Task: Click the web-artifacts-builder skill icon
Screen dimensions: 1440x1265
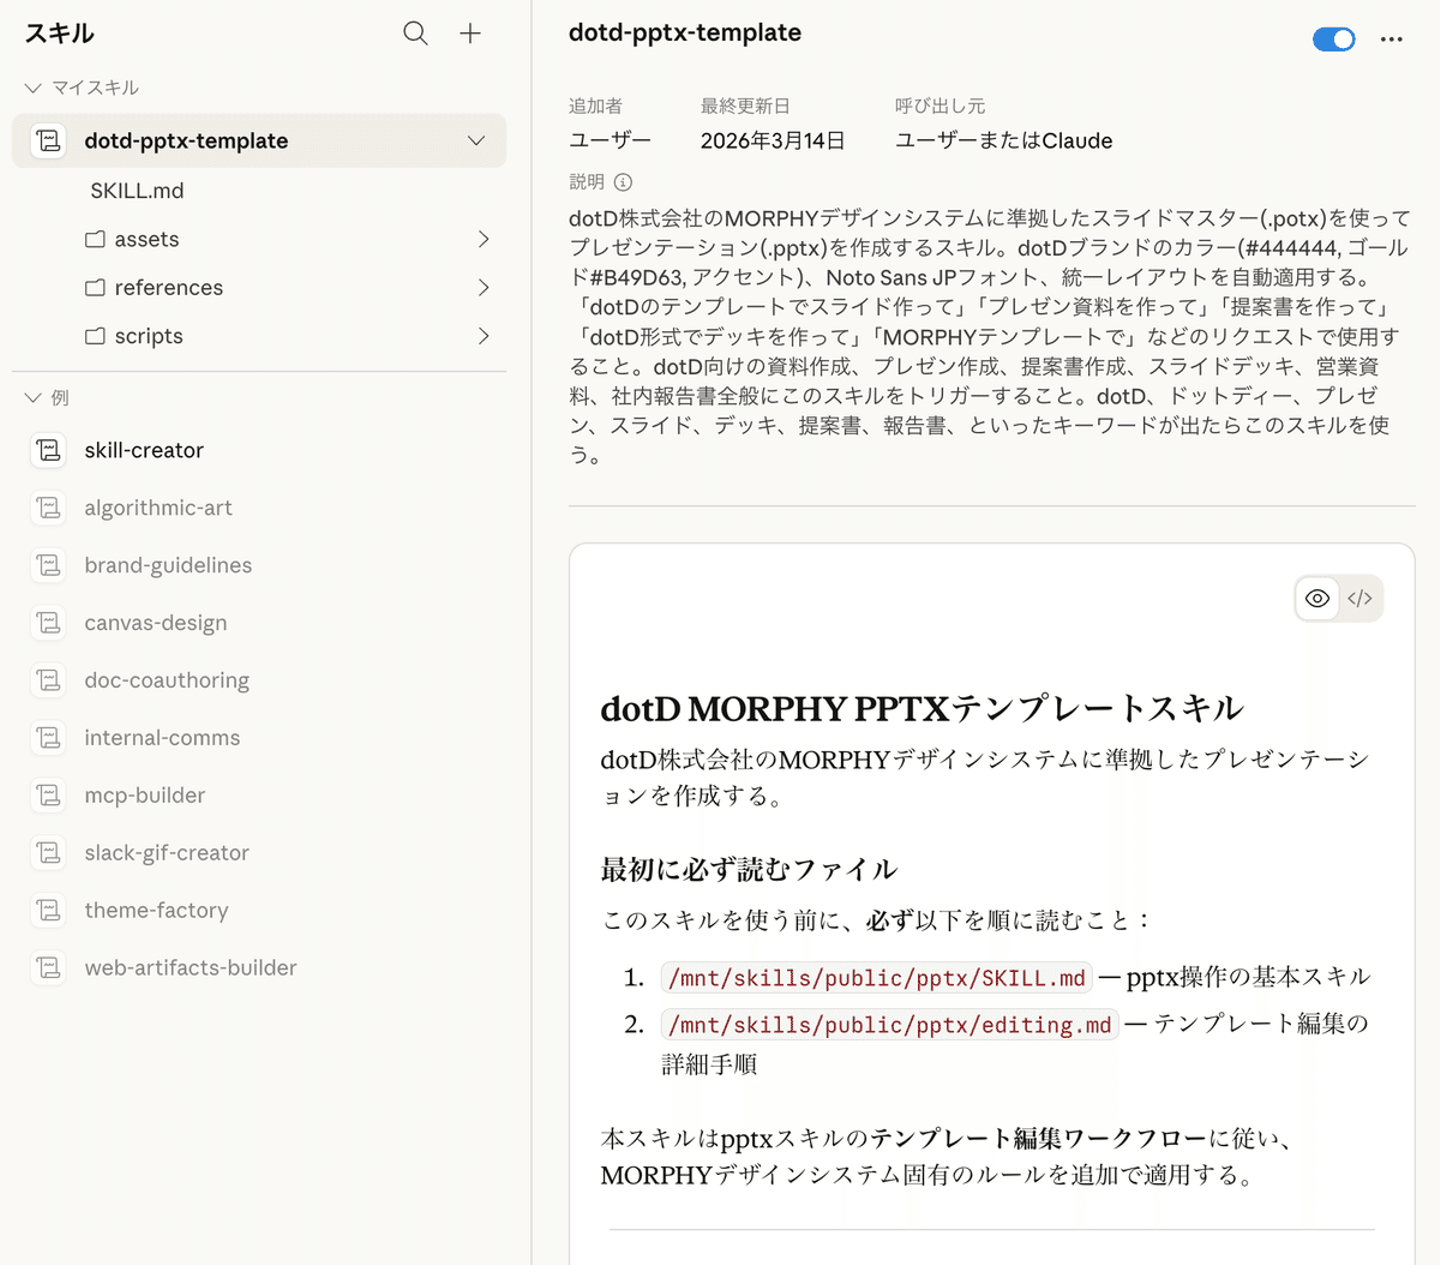Action: pyautogui.click(x=49, y=968)
